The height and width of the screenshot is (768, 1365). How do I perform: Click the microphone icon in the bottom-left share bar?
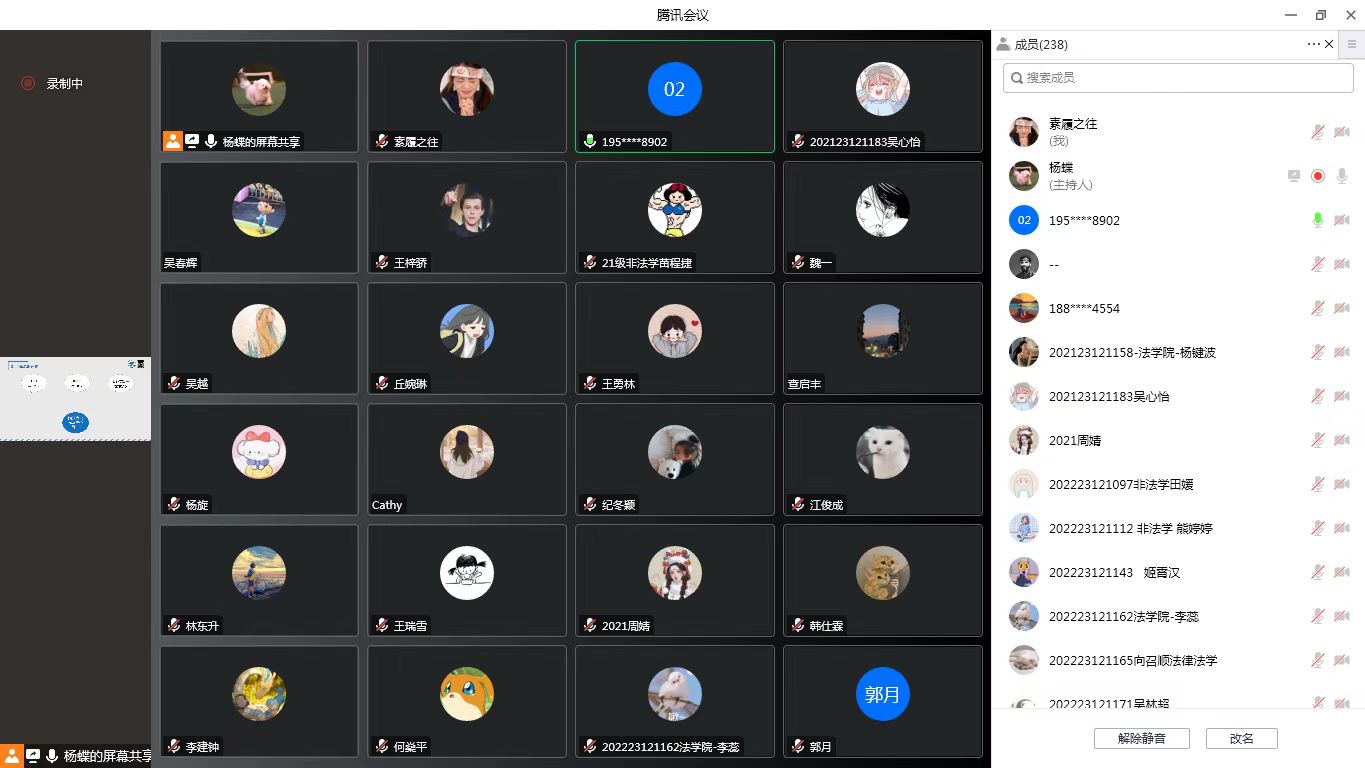pos(51,756)
